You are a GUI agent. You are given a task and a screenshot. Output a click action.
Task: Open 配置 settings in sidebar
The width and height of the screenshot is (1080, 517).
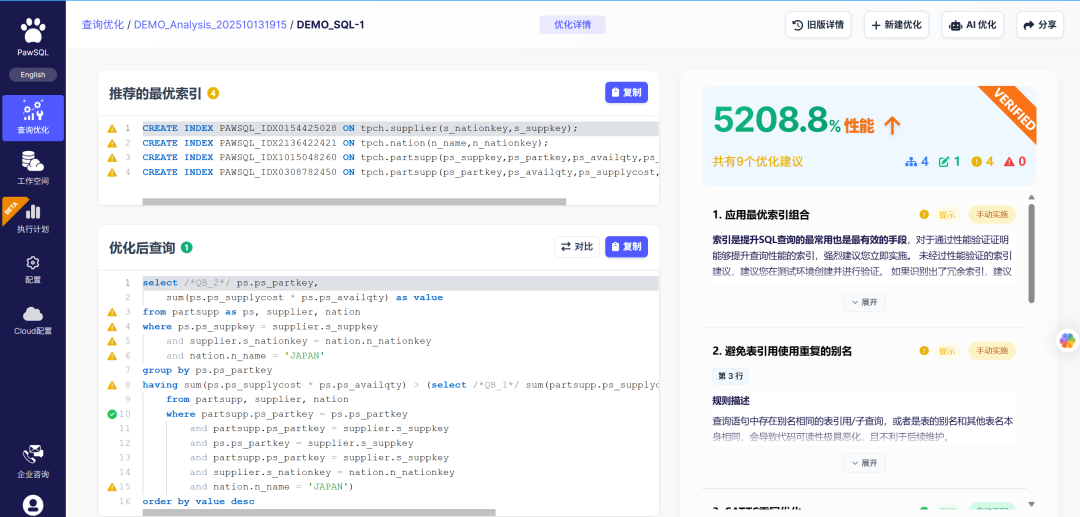[x=33, y=270]
